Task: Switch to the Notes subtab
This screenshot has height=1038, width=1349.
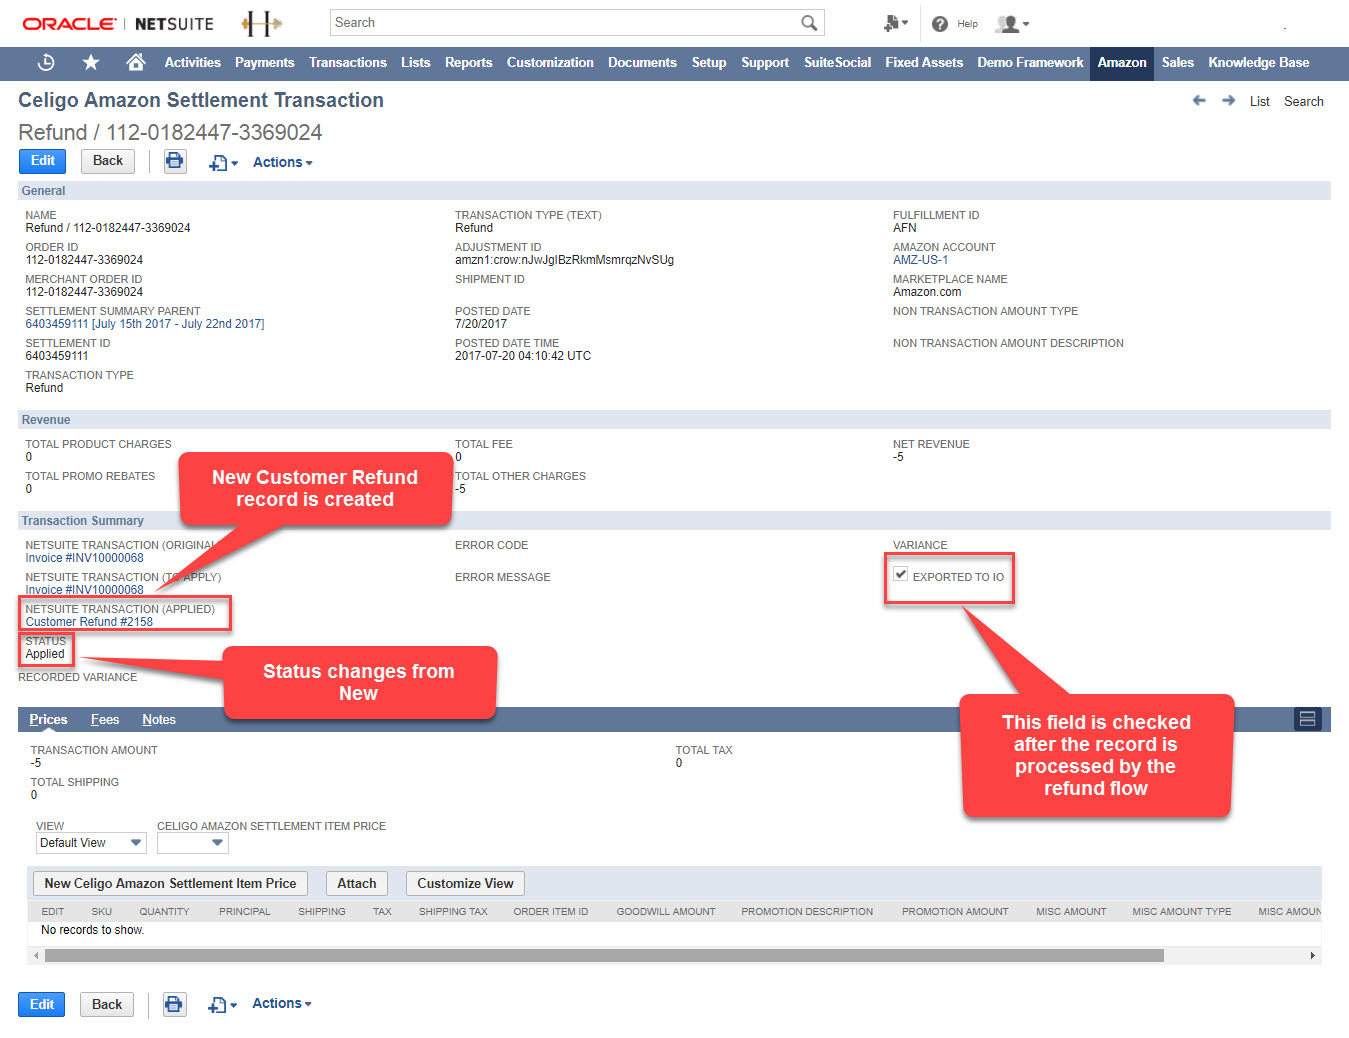Action: tap(159, 719)
